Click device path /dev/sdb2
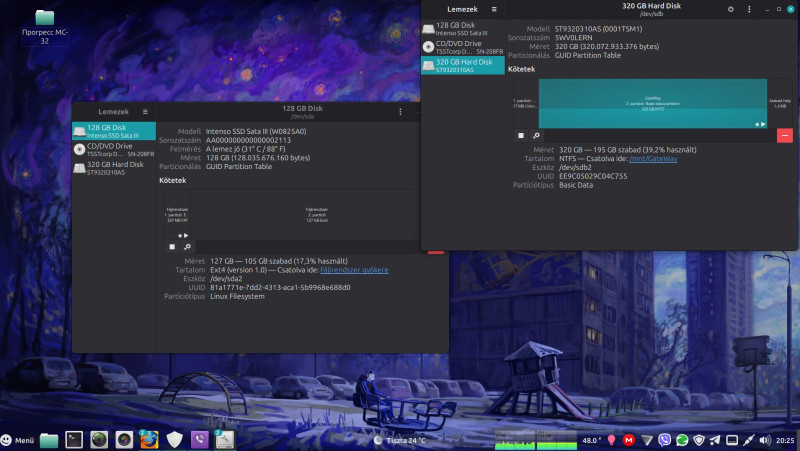800x451 pixels. tap(575, 167)
